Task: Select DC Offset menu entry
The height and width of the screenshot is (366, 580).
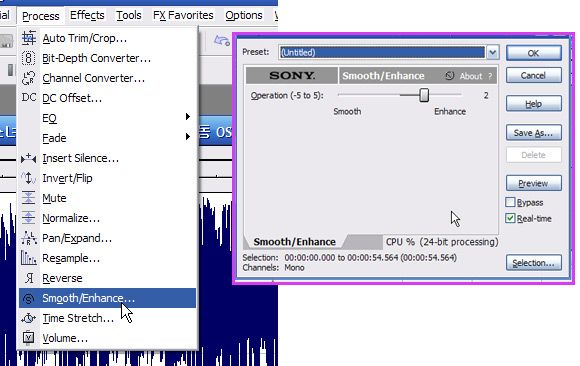Action: (x=107, y=98)
